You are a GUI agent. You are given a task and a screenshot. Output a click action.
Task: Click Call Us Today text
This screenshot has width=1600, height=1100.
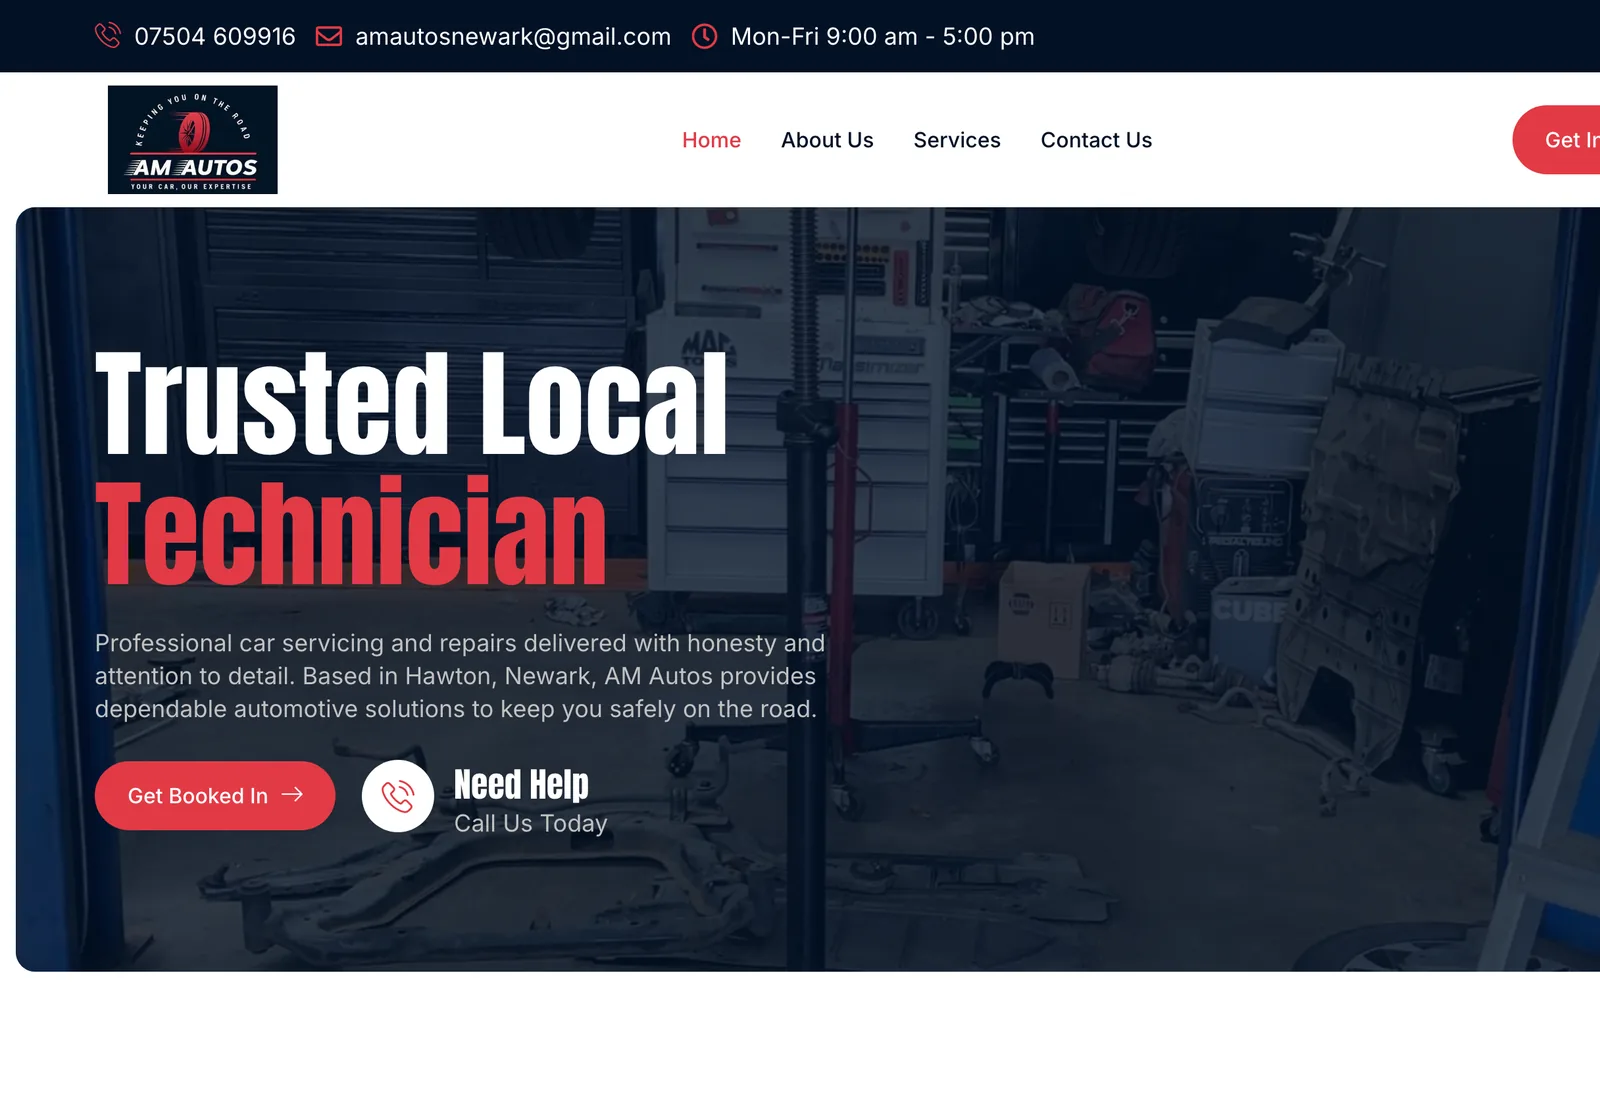(x=531, y=823)
